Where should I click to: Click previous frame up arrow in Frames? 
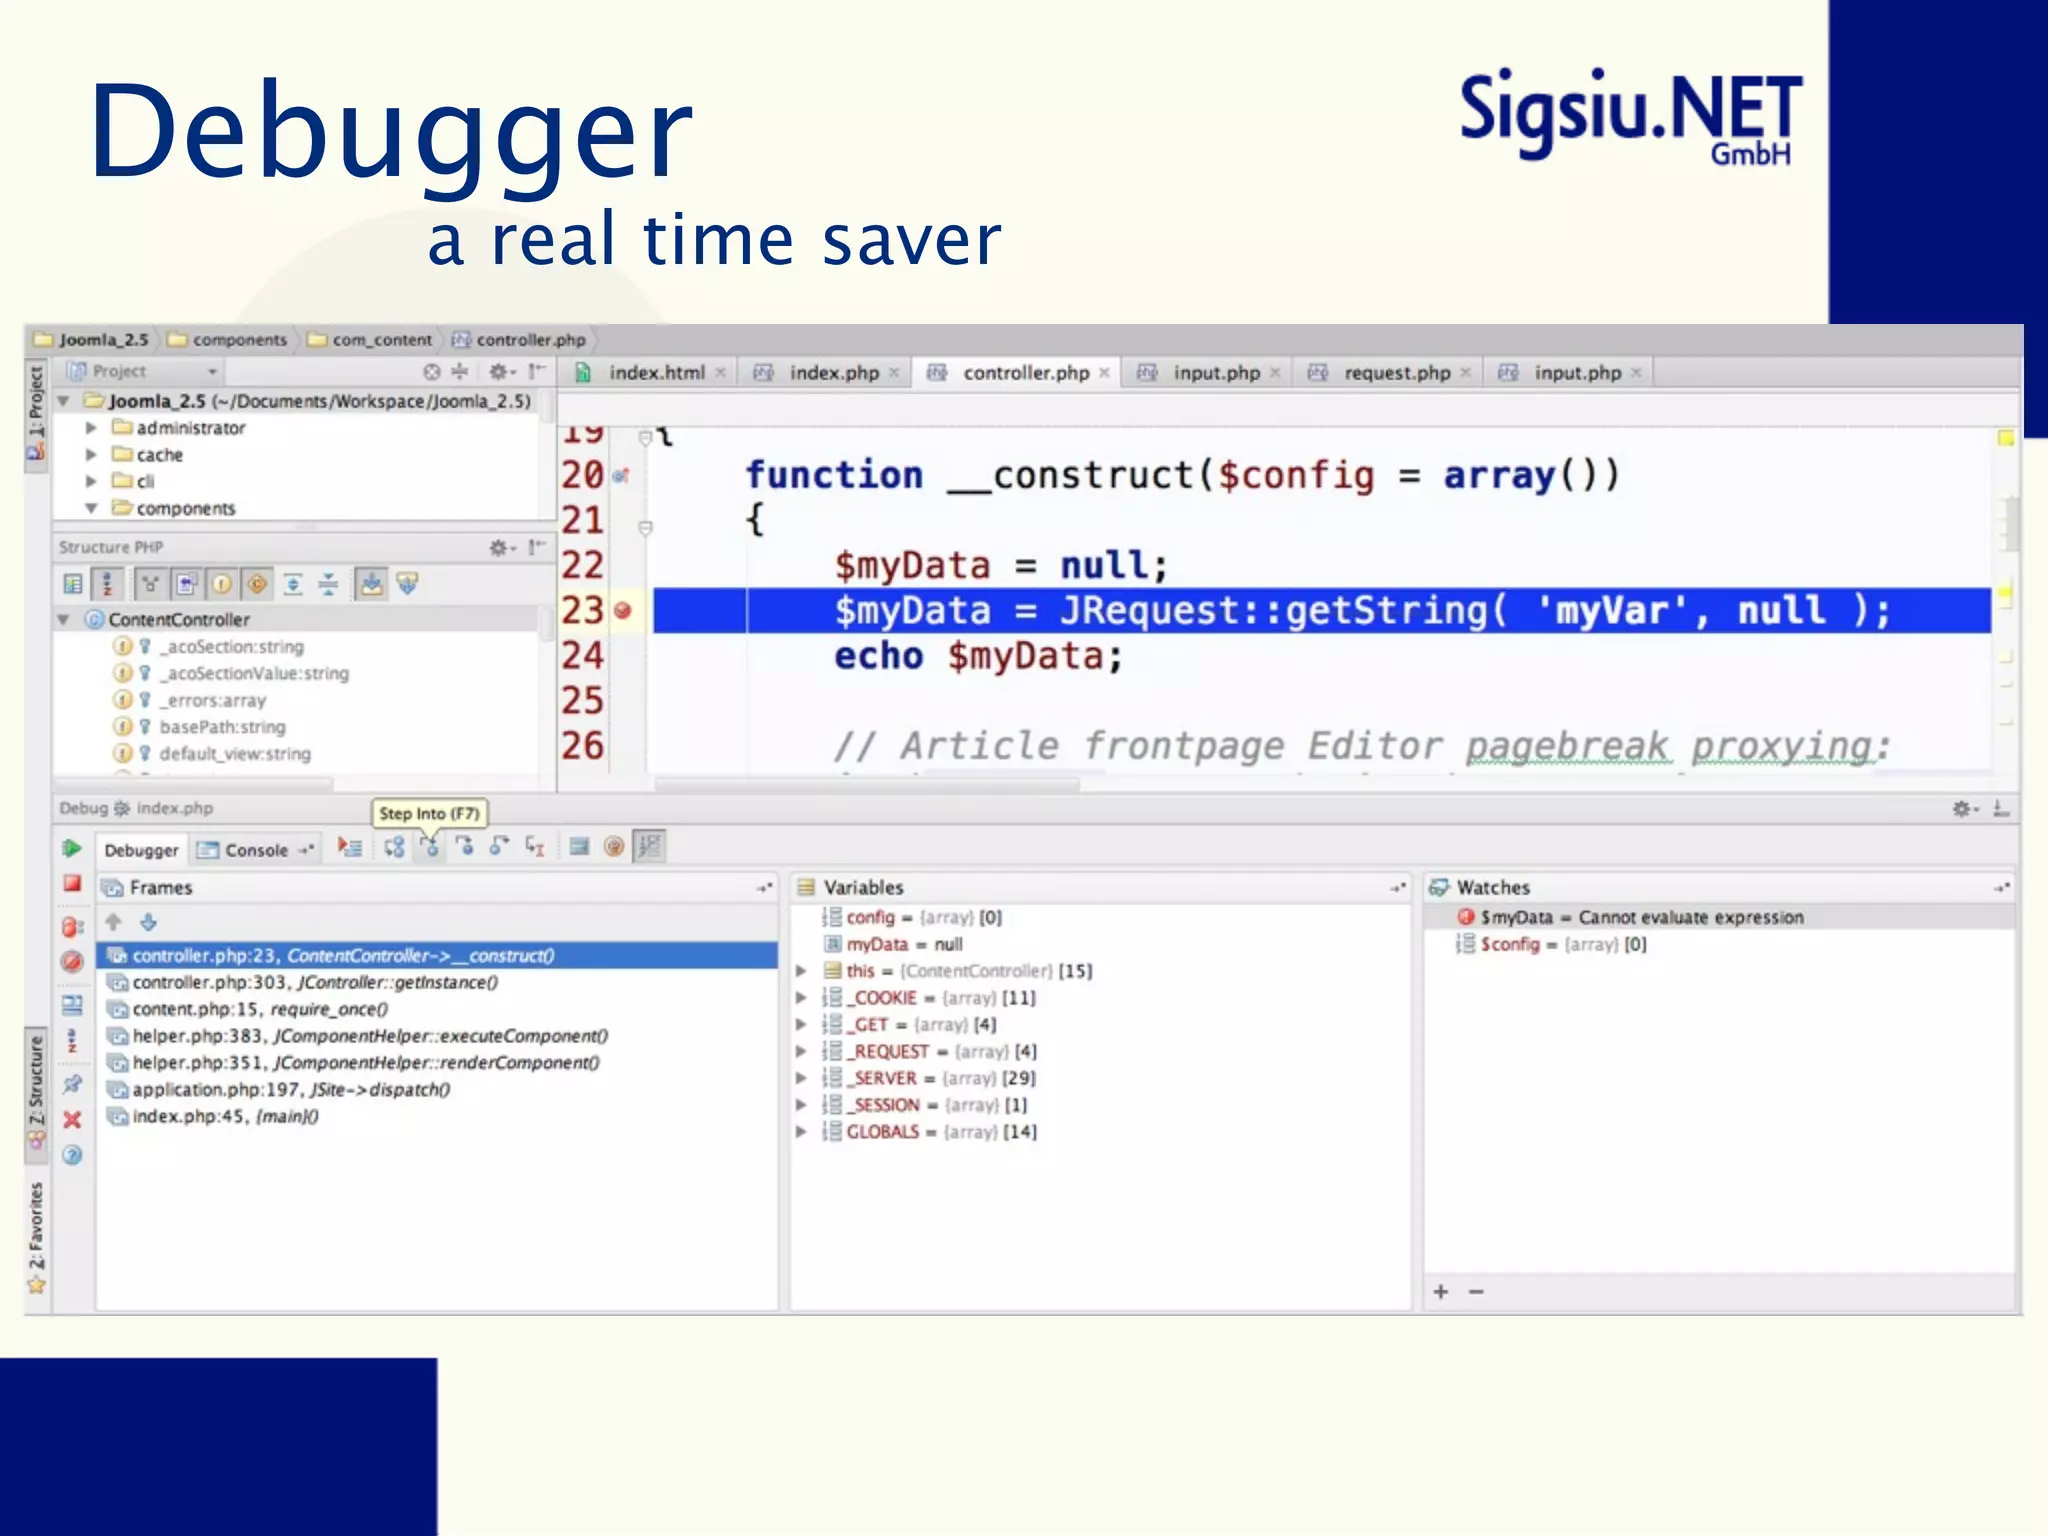pyautogui.click(x=113, y=922)
